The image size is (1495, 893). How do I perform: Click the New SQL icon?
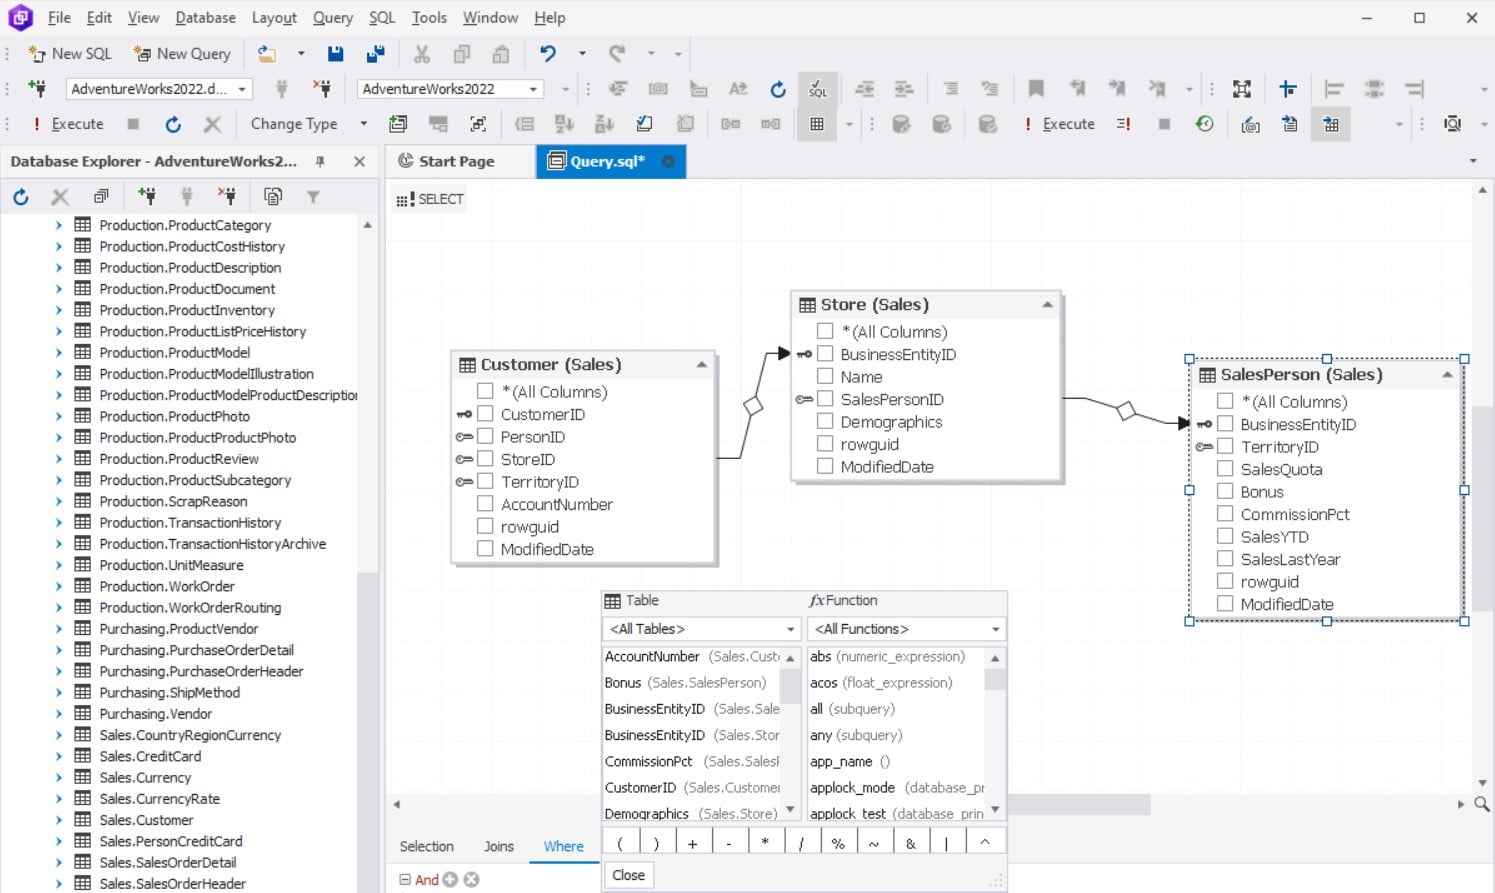(68, 53)
